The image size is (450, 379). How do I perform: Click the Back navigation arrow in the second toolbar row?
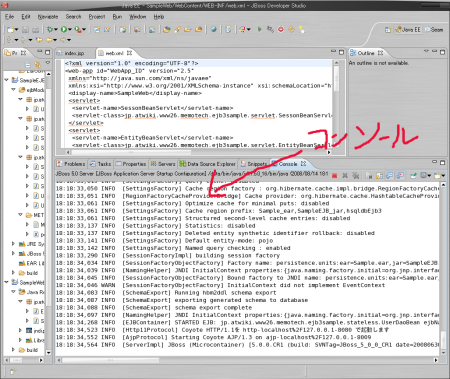click(49, 40)
